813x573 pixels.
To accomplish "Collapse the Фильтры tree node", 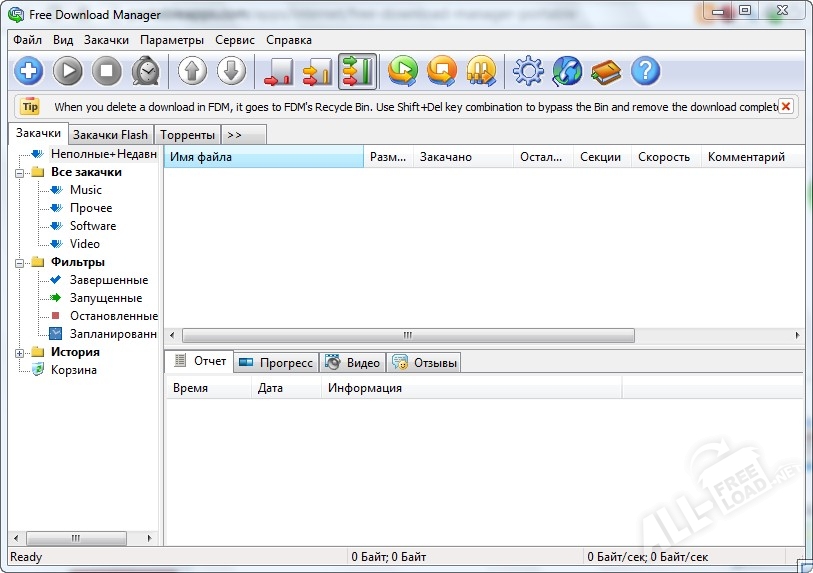I will (x=21, y=262).
